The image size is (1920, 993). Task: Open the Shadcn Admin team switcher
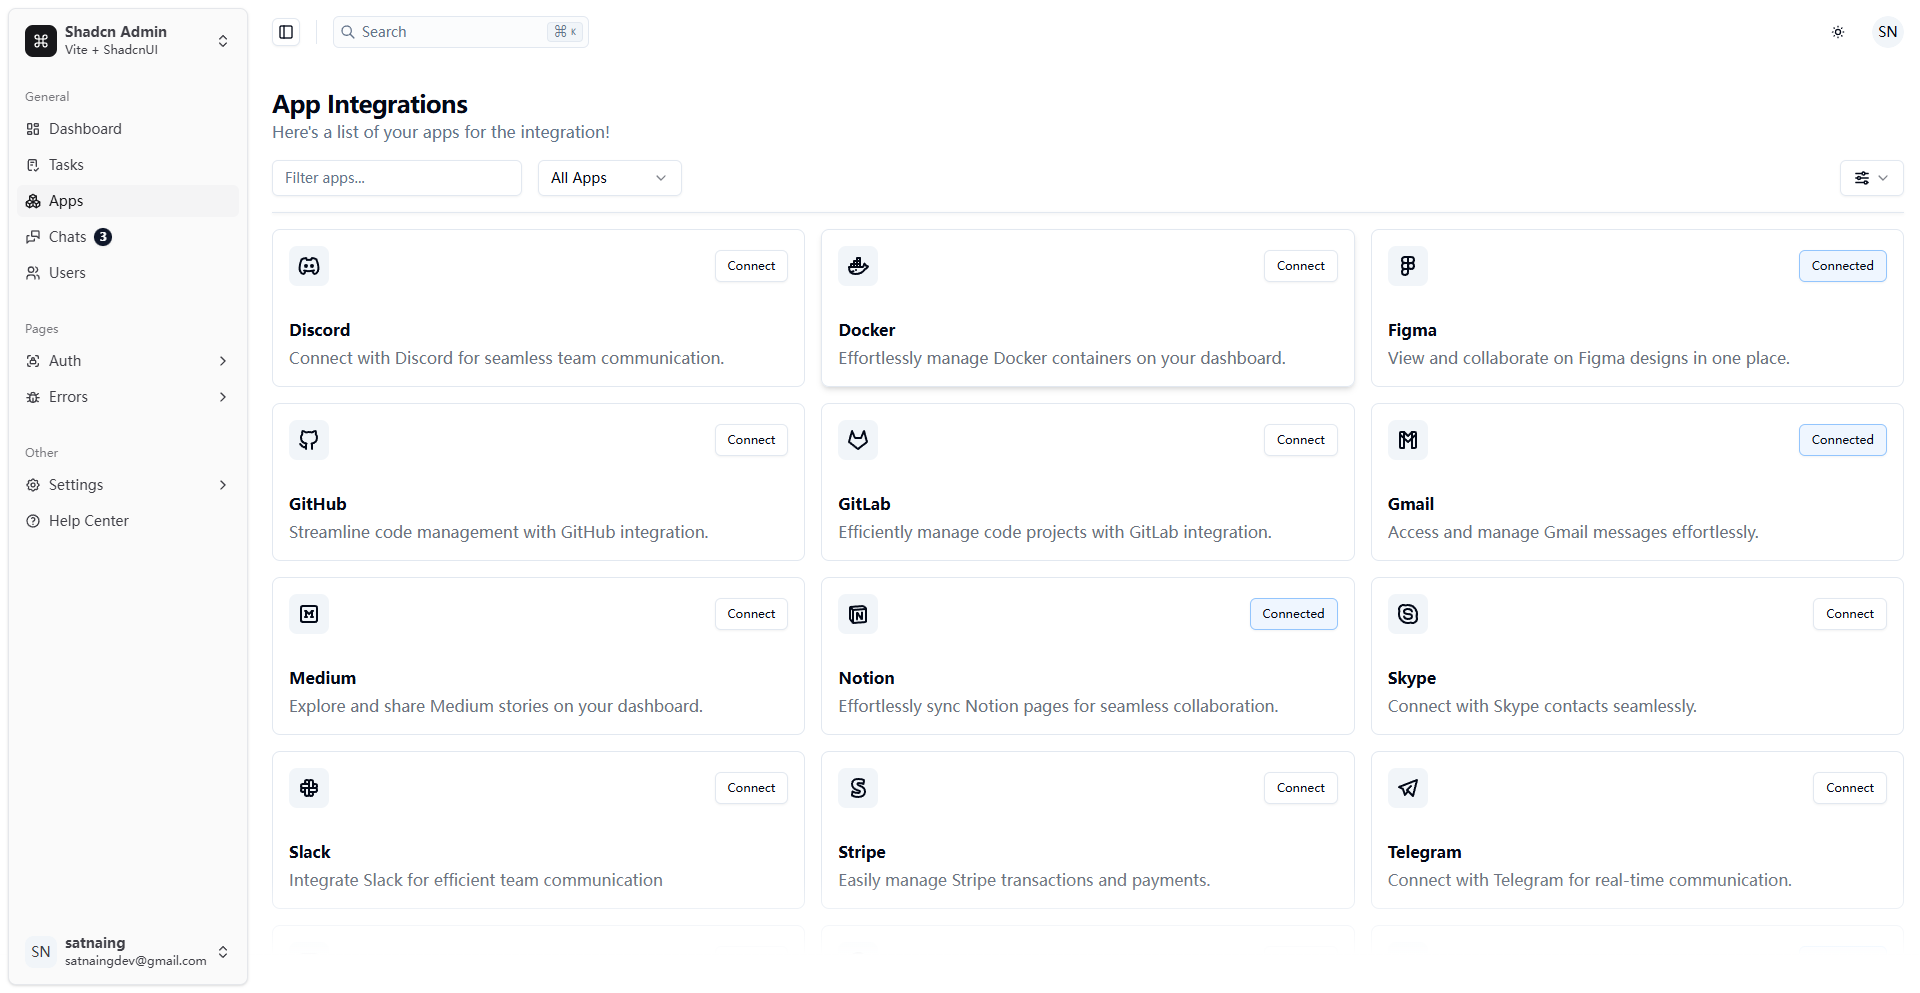click(128, 41)
